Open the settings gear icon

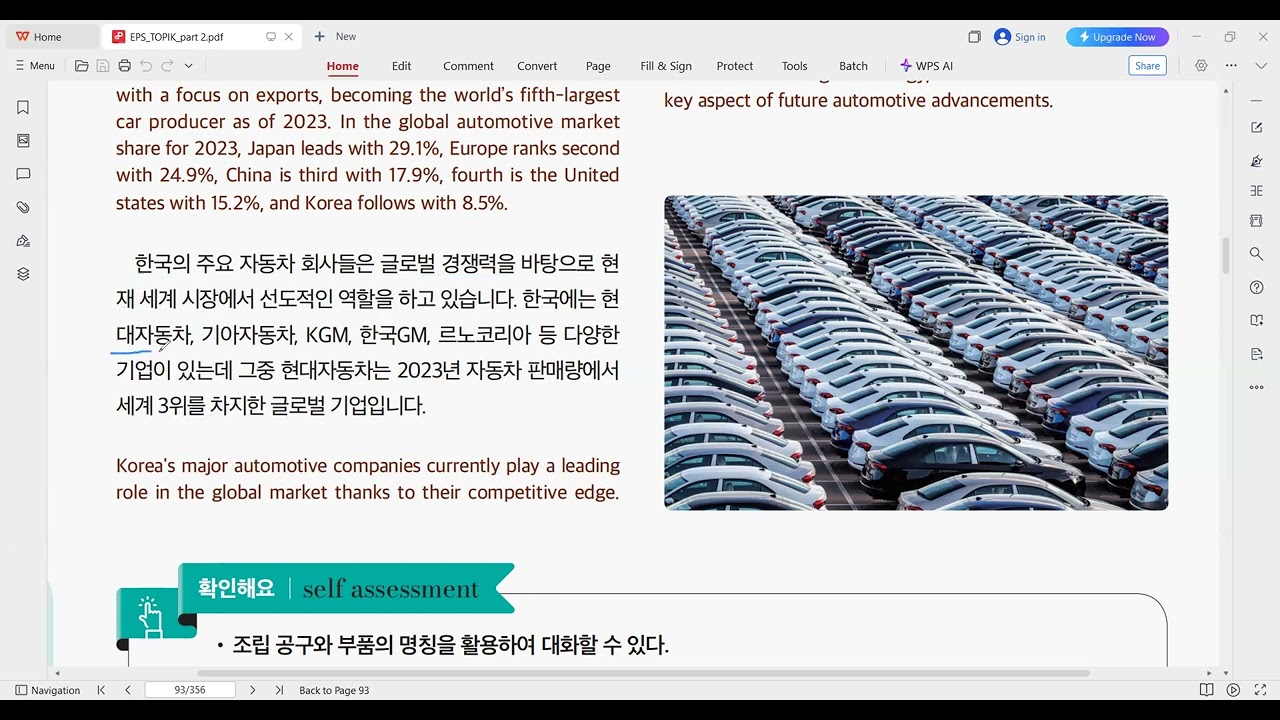(1201, 66)
